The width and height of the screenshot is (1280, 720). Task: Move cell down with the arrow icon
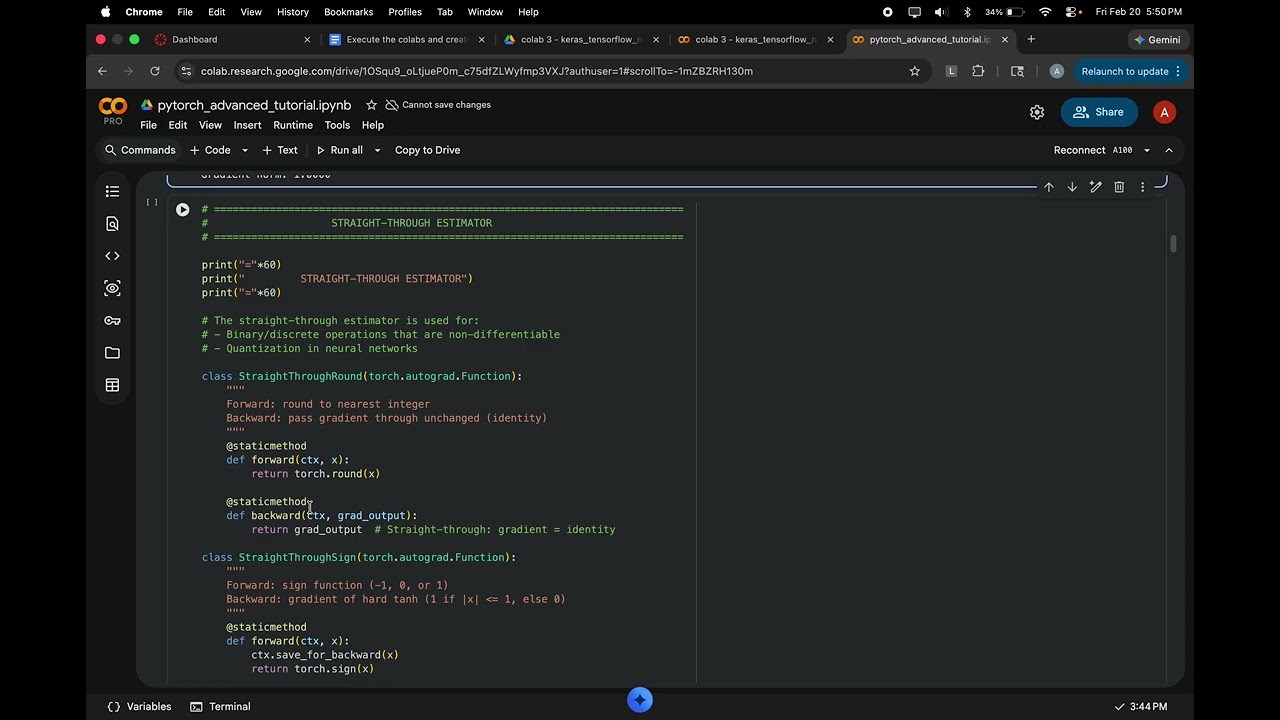point(1072,187)
